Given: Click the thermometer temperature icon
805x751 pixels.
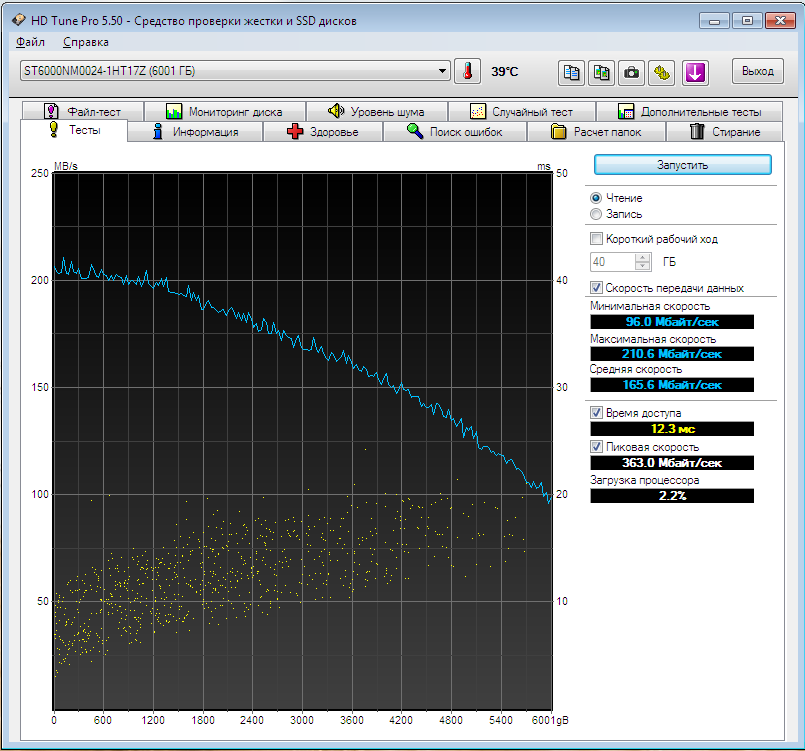Looking at the screenshot, I should click(x=467, y=71).
